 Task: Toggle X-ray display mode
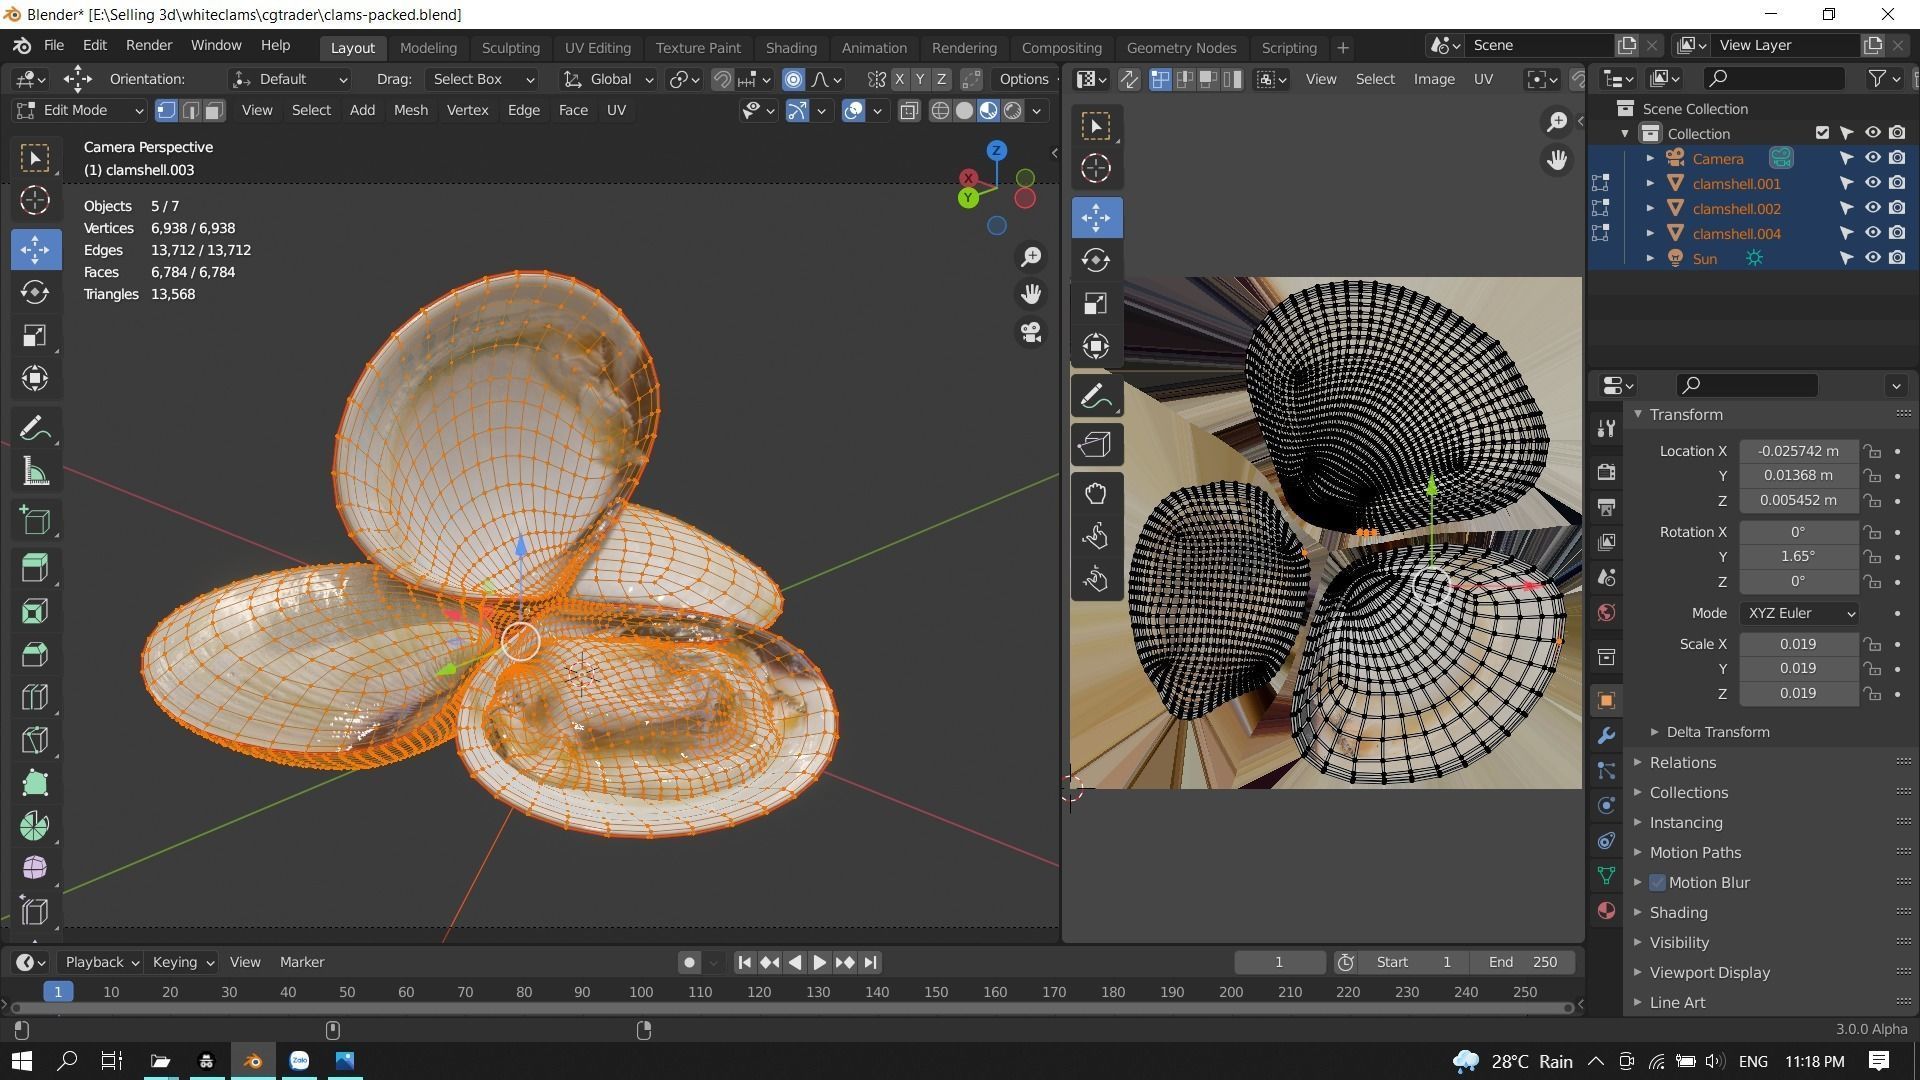click(908, 111)
